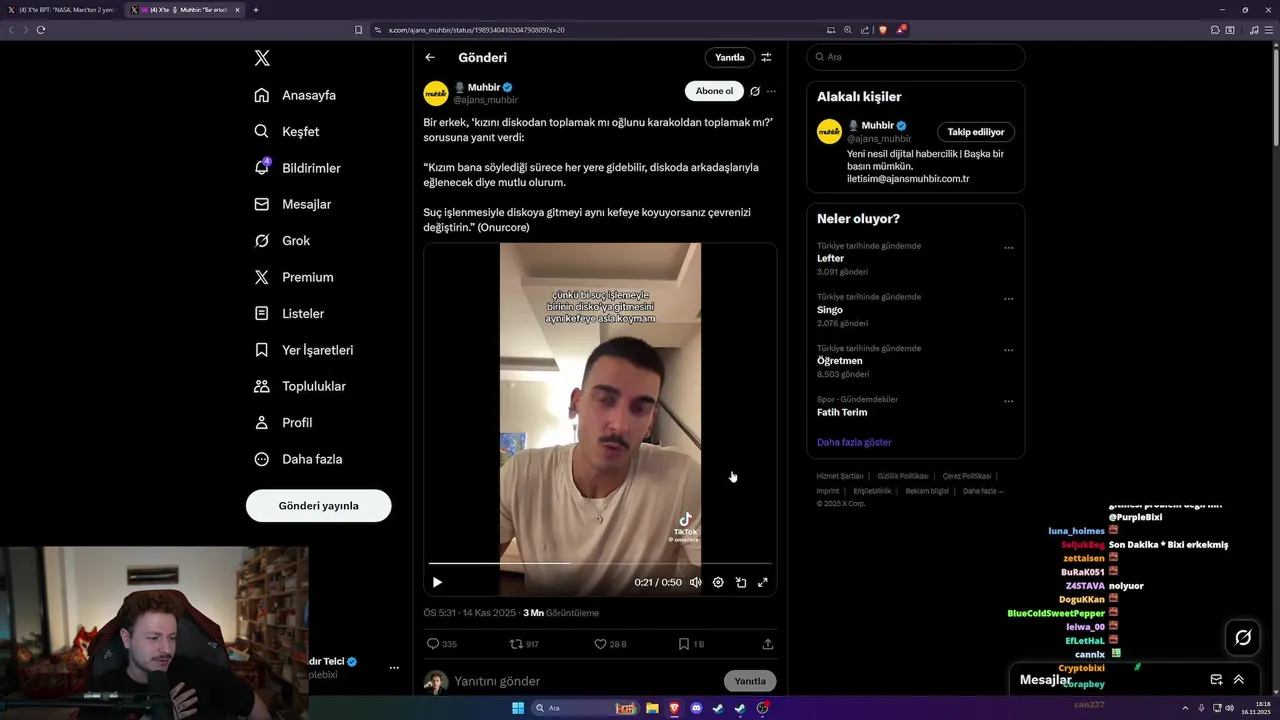Open Anasayfa from the X sidebar
1280x720 pixels.
295,95
